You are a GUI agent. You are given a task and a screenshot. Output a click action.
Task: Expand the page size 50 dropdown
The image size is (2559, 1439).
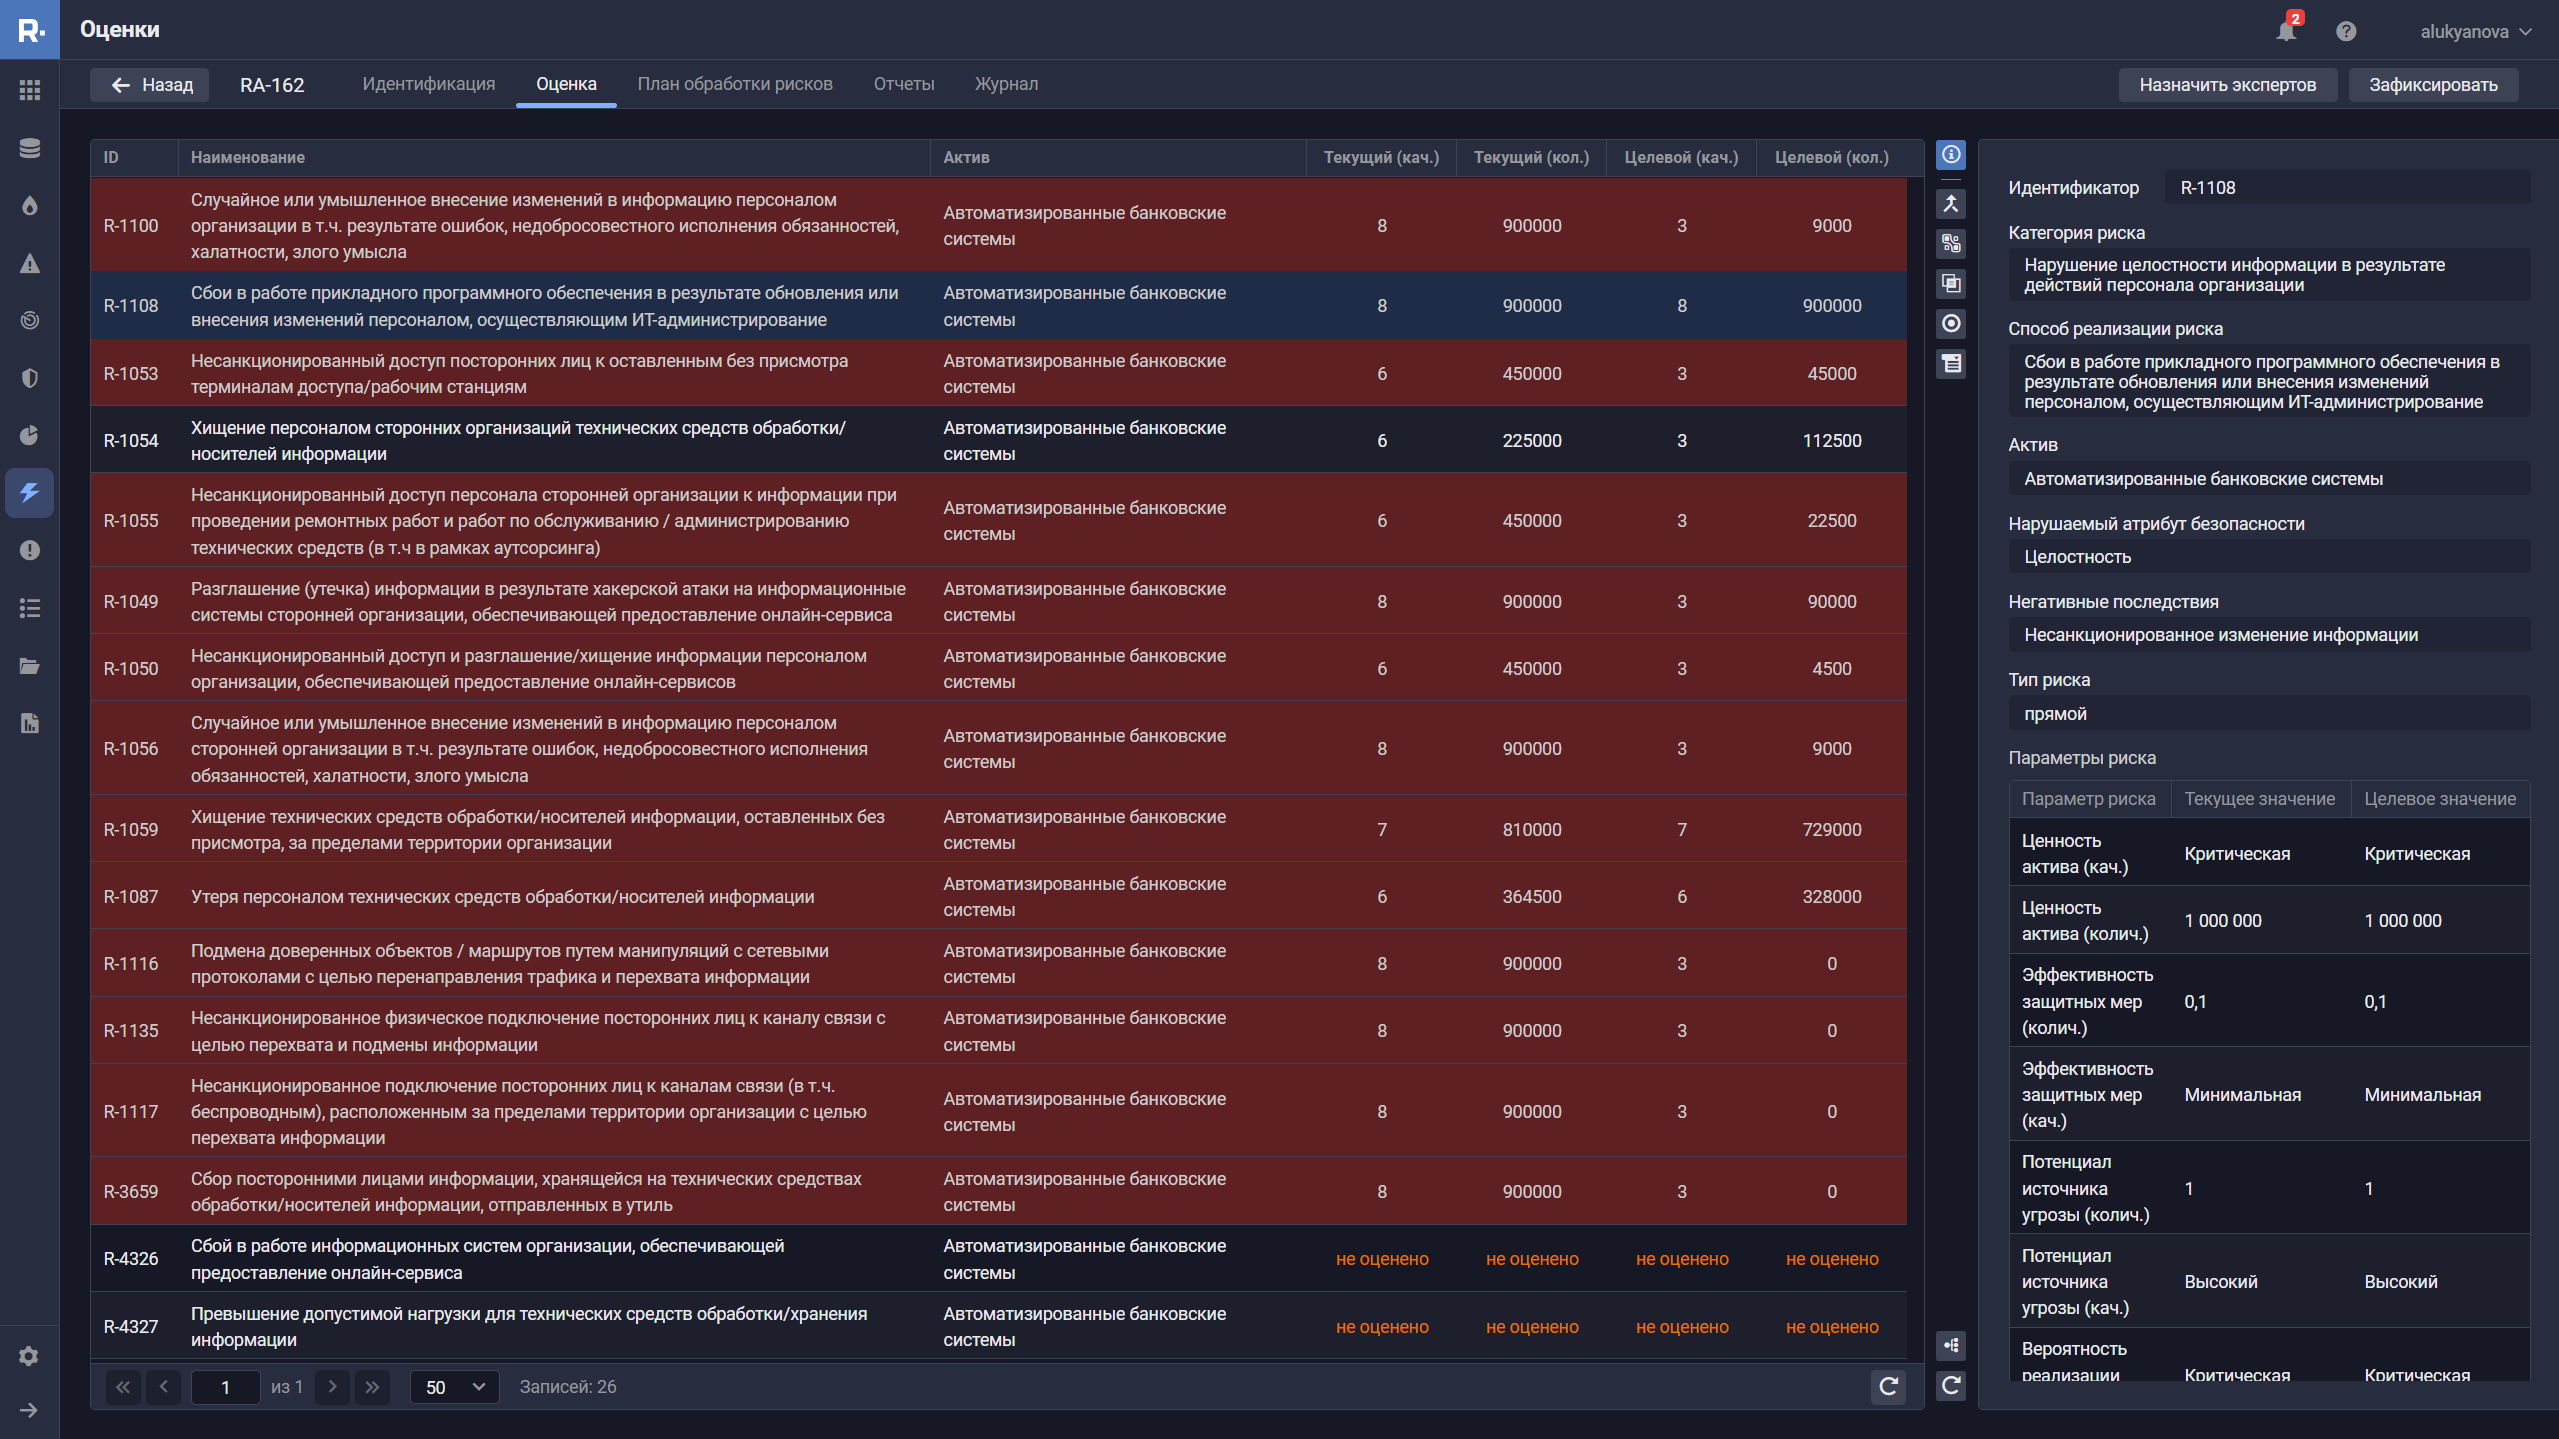coord(454,1387)
